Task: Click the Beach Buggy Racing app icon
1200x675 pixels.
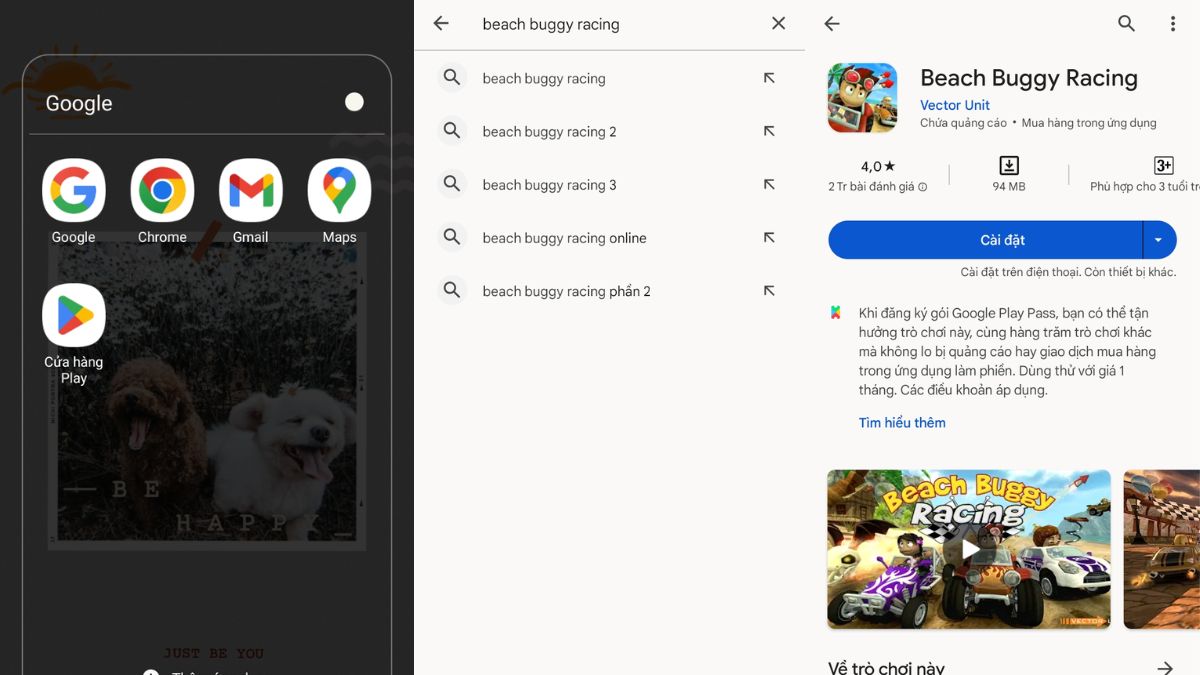Action: 862,98
